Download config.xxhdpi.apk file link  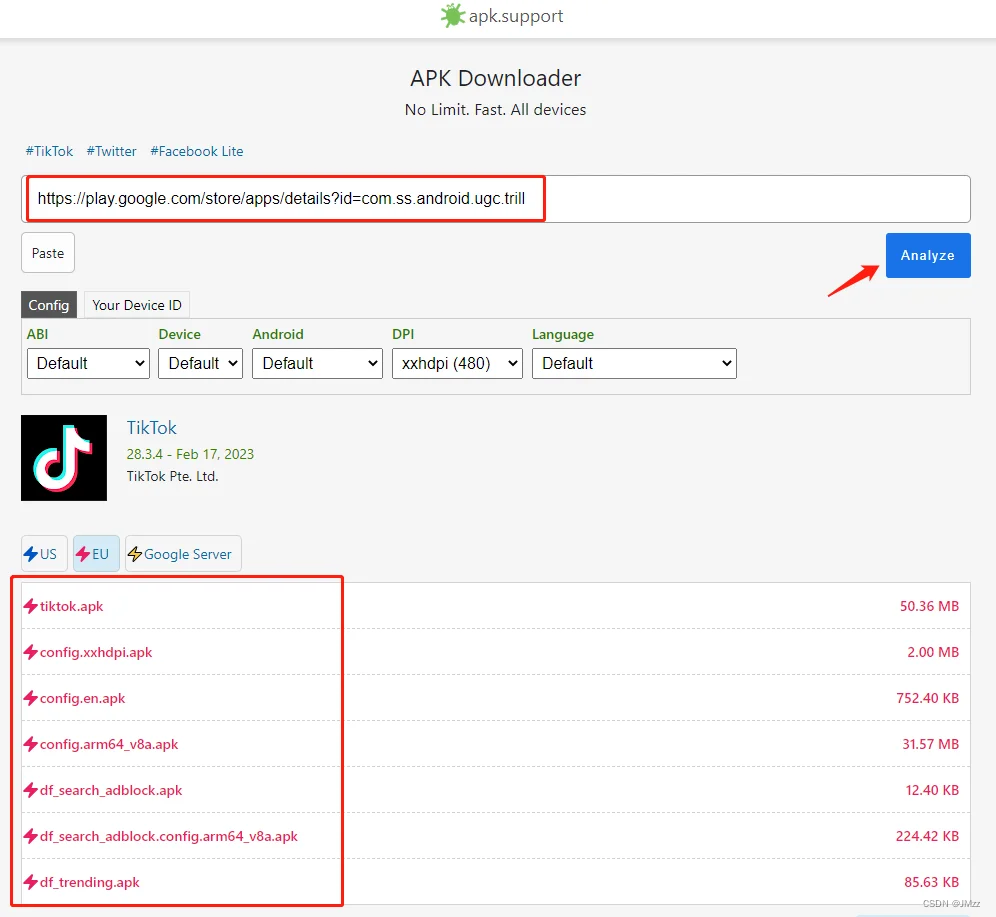click(x=96, y=652)
